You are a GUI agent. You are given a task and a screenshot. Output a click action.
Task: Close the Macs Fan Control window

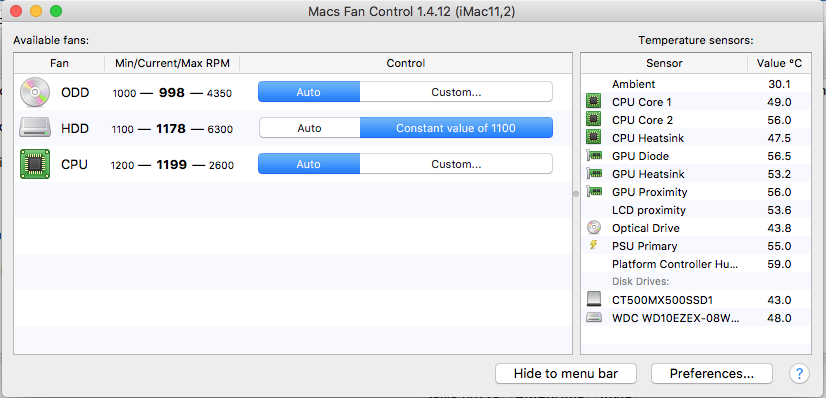[16, 11]
